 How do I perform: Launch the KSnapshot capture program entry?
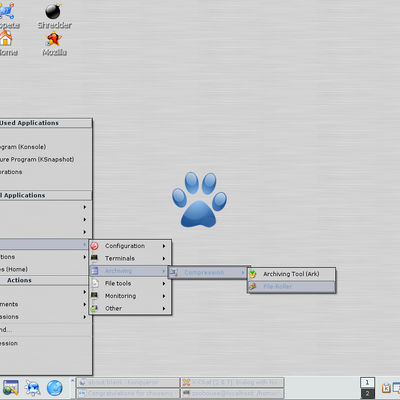click(x=45, y=159)
